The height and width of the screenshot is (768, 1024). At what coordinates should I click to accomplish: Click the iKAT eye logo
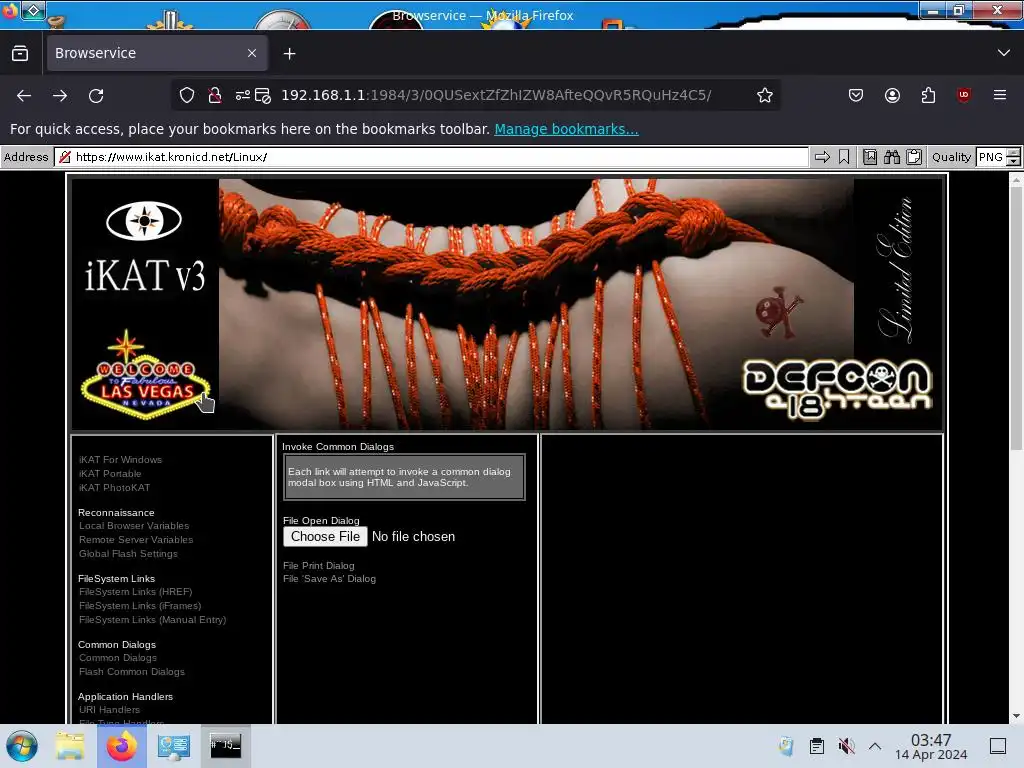click(144, 221)
